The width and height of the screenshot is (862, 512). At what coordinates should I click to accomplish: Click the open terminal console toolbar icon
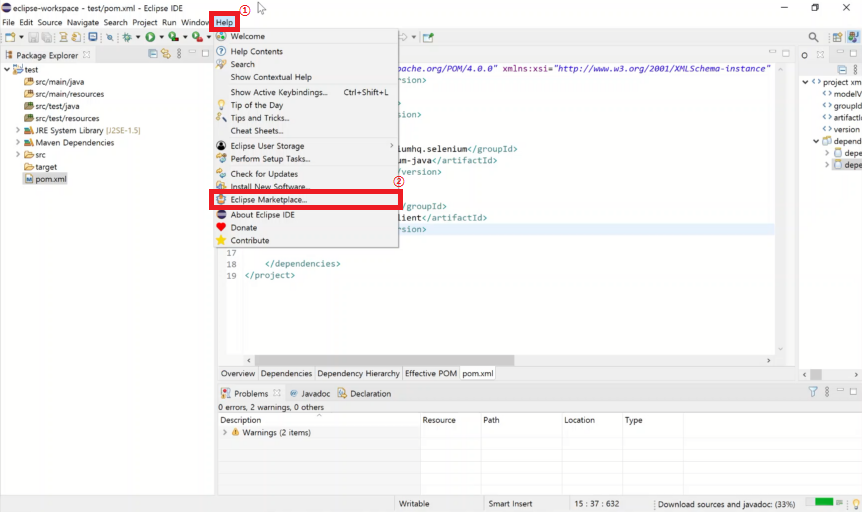pos(93,37)
